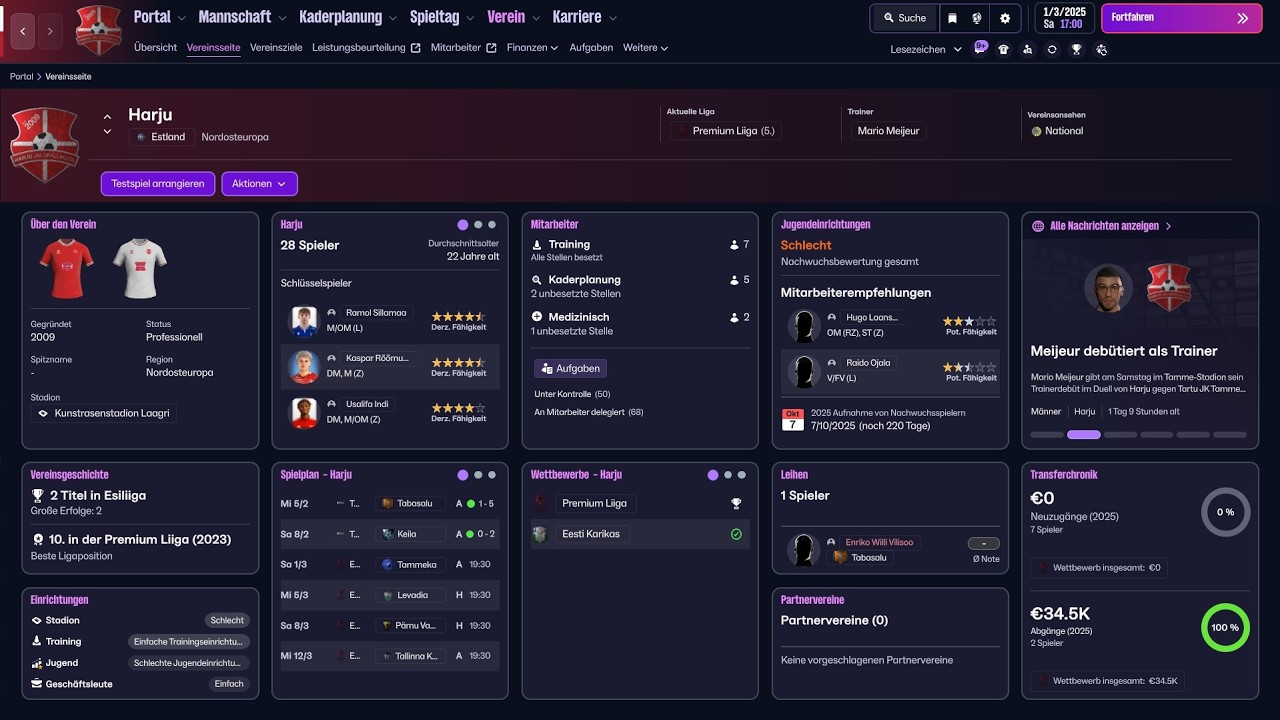Click the Harju club crest in top bar
Image resolution: width=1280 pixels, height=720 pixels.
click(x=98, y=30)
